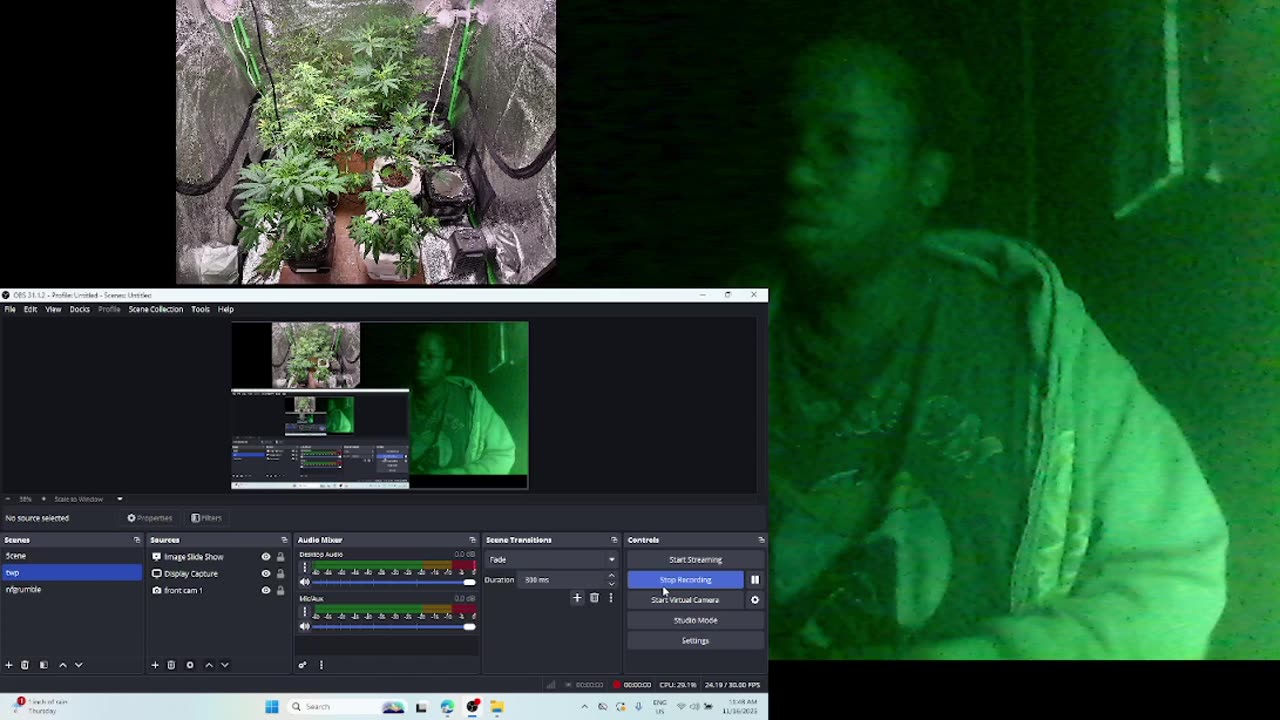Pop out the Sources dock
The image size is (1280, 720).
point(284,540)
